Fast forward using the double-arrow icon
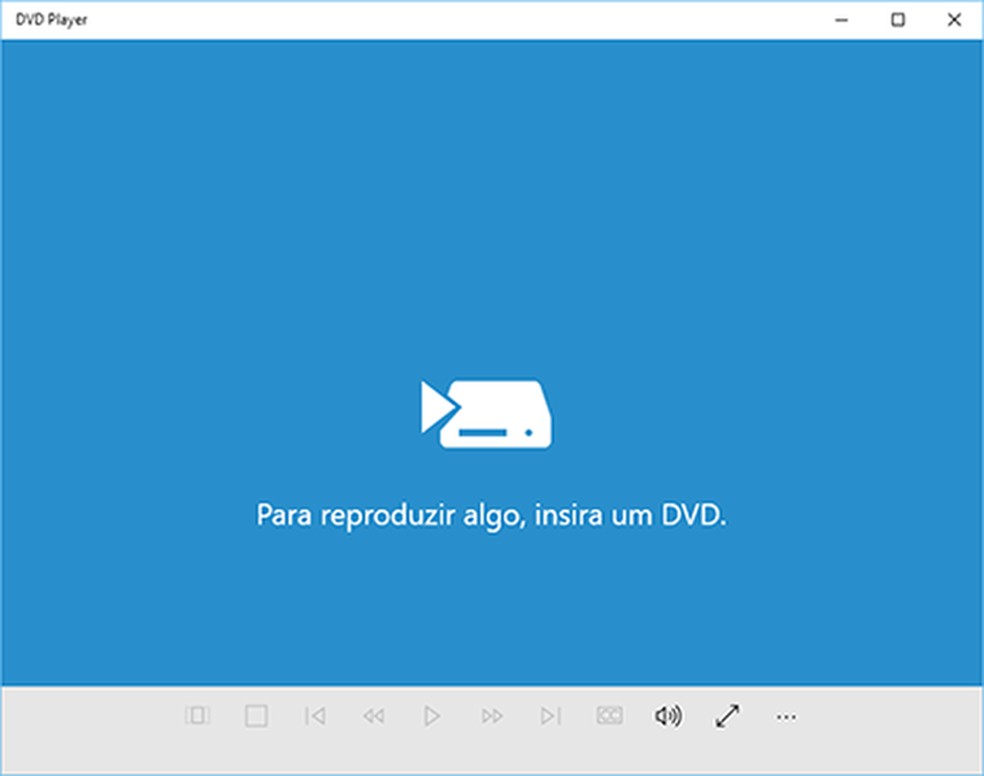The width and height of the screenshot is (984, 776). pos(492,716)
